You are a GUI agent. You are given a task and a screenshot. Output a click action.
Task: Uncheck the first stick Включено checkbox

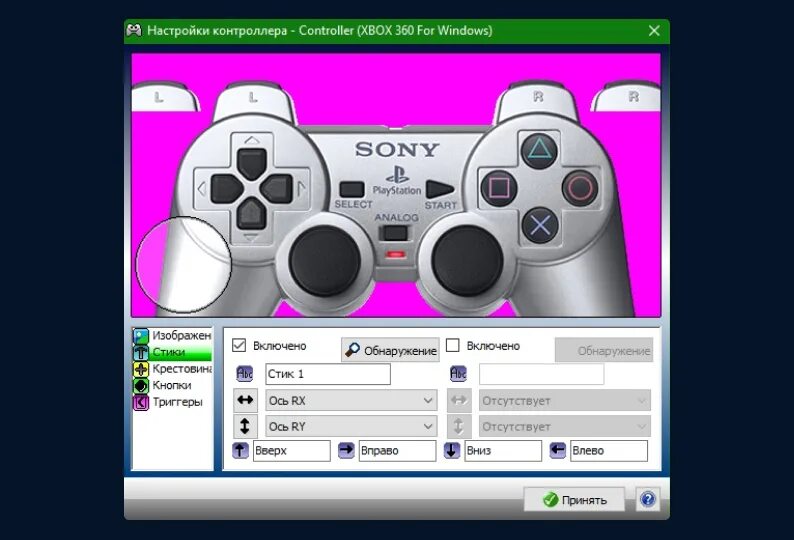pos(239,345)
